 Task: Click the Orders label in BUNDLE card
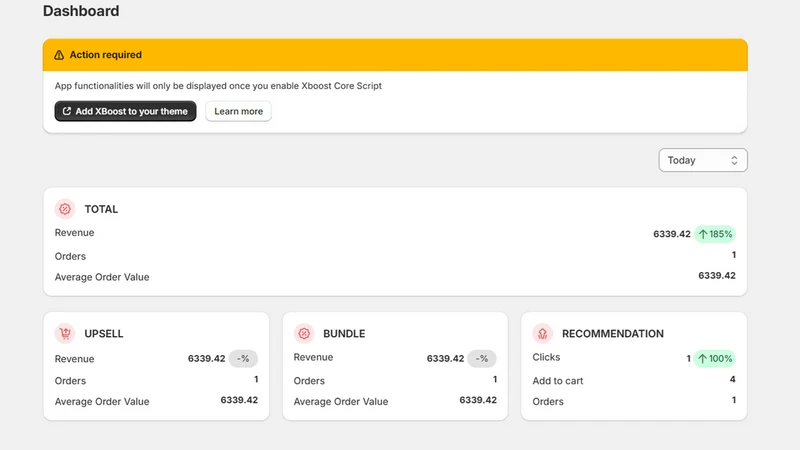pyautogui.click(x=309, y=381)
